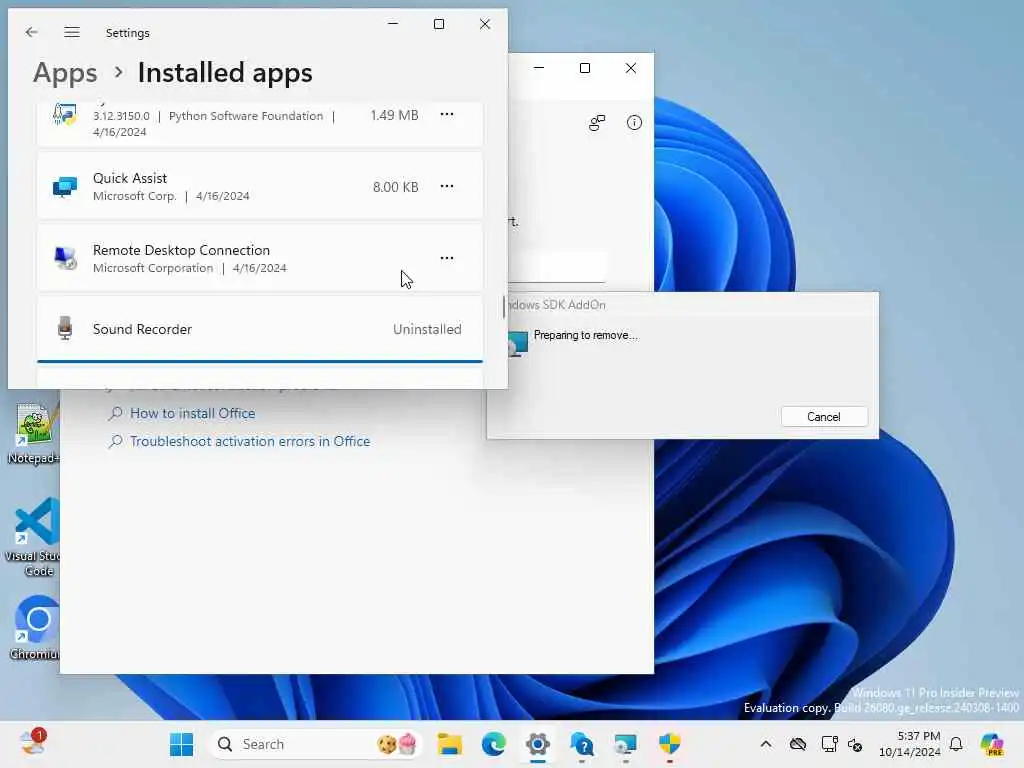Viewport: 1024px width, 768px height.
Task: Launch Microsoft Edge from the taskbar
Action: pos(494,744)
